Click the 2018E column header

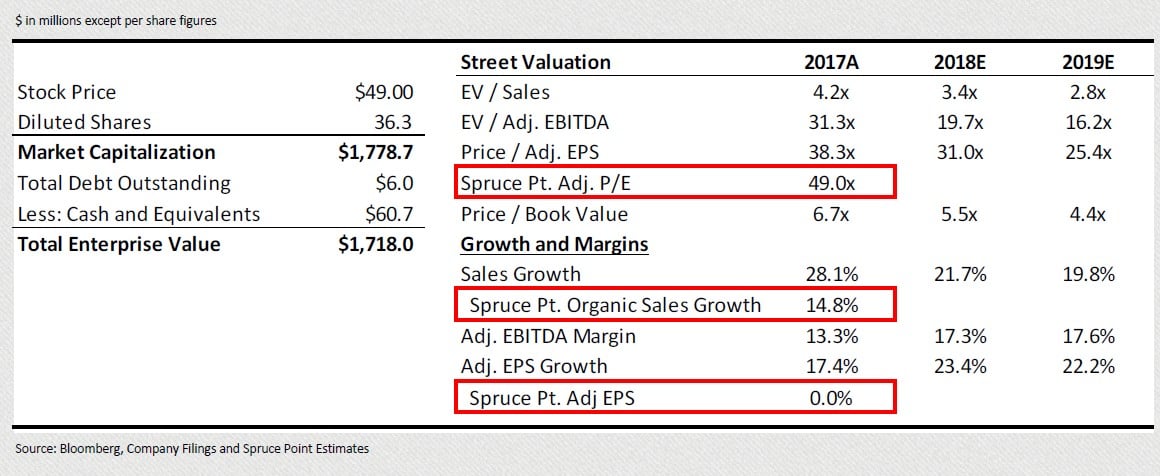[960, 62]
